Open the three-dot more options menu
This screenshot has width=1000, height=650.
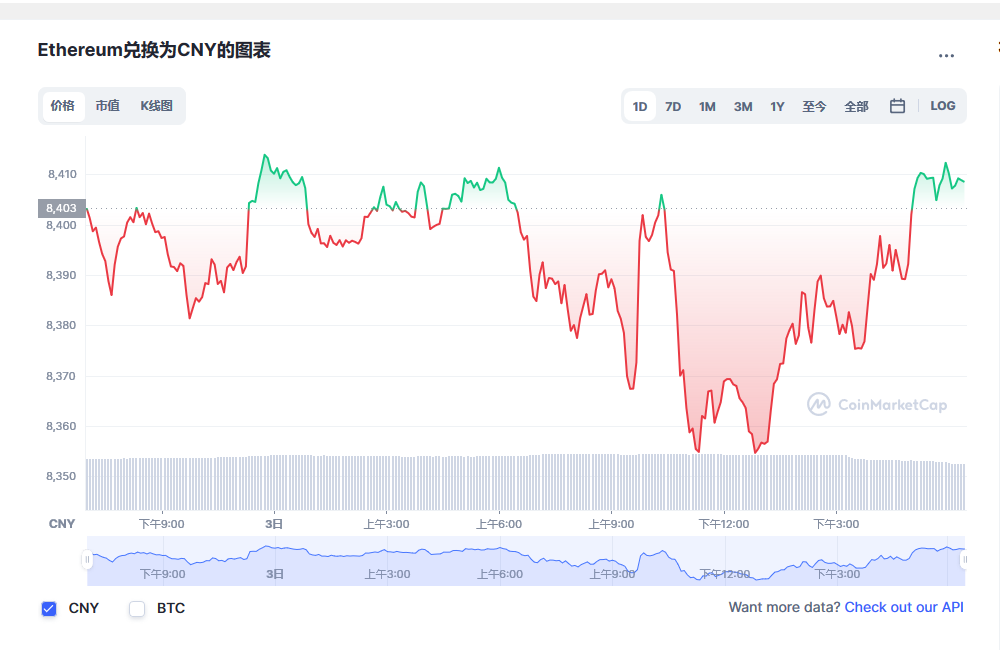[x=946, y=56]
